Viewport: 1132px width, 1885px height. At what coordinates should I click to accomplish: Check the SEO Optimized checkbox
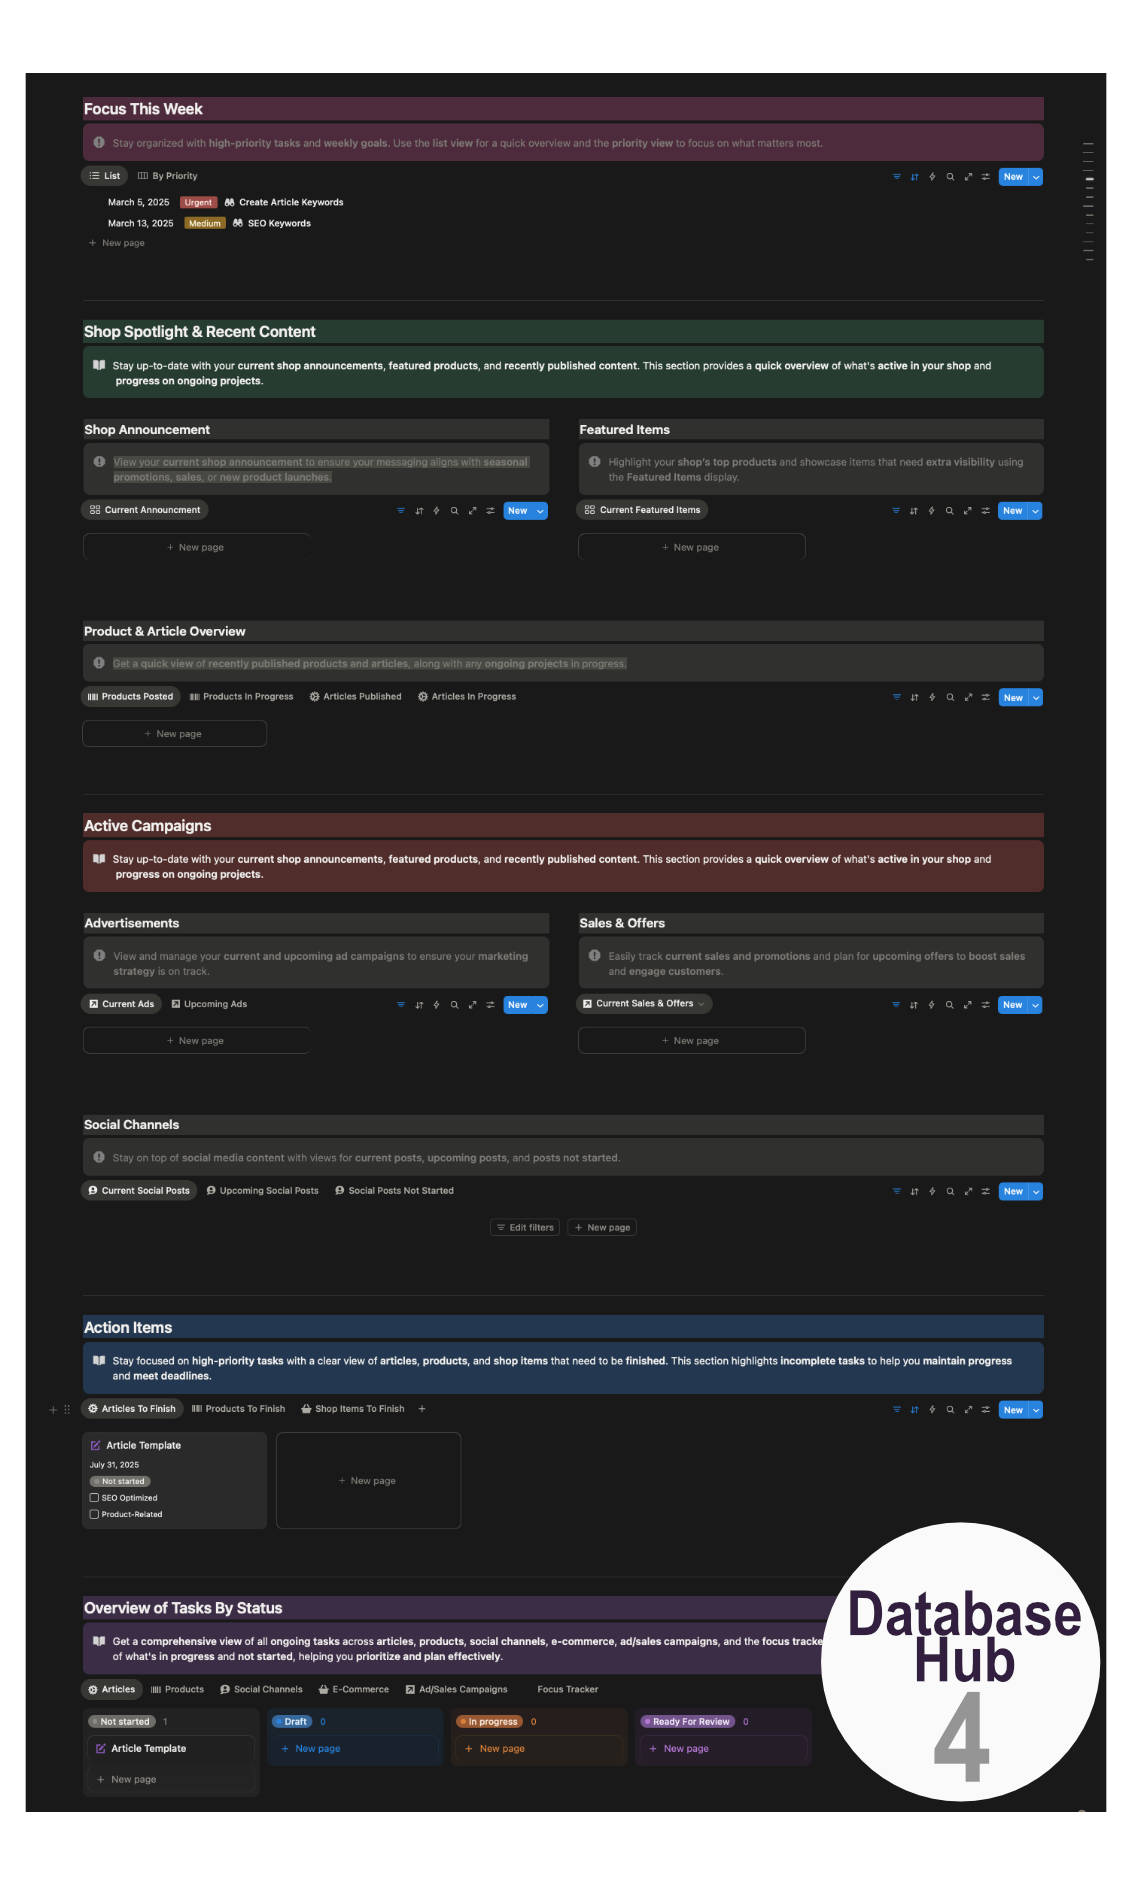tap(95, 1498)
